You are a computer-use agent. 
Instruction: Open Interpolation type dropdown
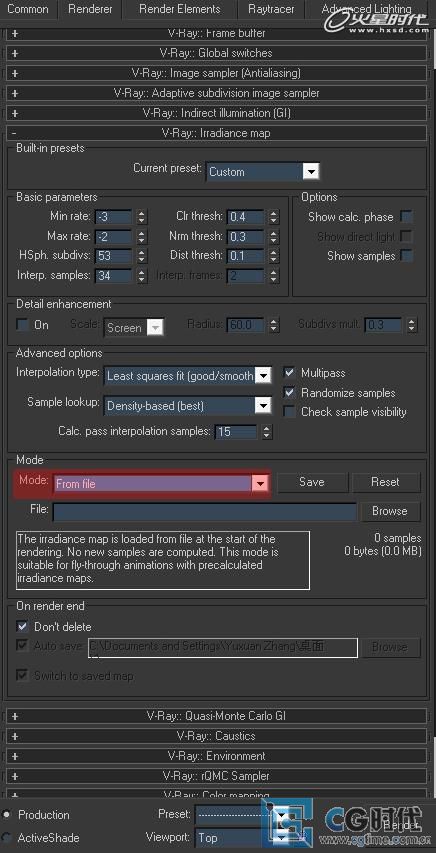click(188, 375)
